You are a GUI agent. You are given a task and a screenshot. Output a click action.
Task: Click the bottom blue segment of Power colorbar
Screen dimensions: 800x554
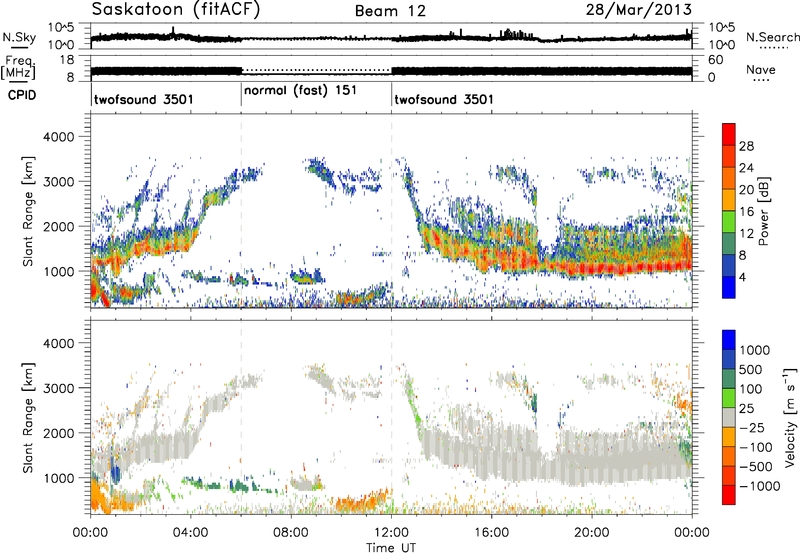pyautogui.click(x=729, y=287)
